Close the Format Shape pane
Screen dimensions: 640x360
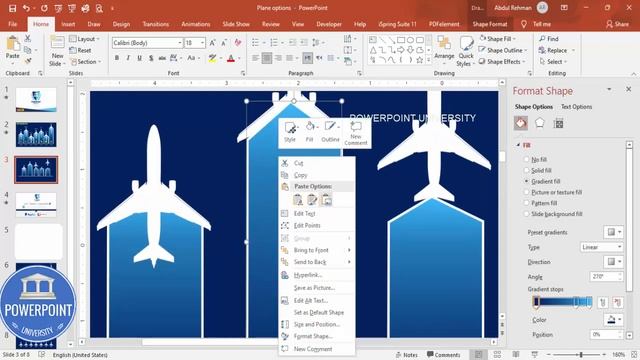629,89
